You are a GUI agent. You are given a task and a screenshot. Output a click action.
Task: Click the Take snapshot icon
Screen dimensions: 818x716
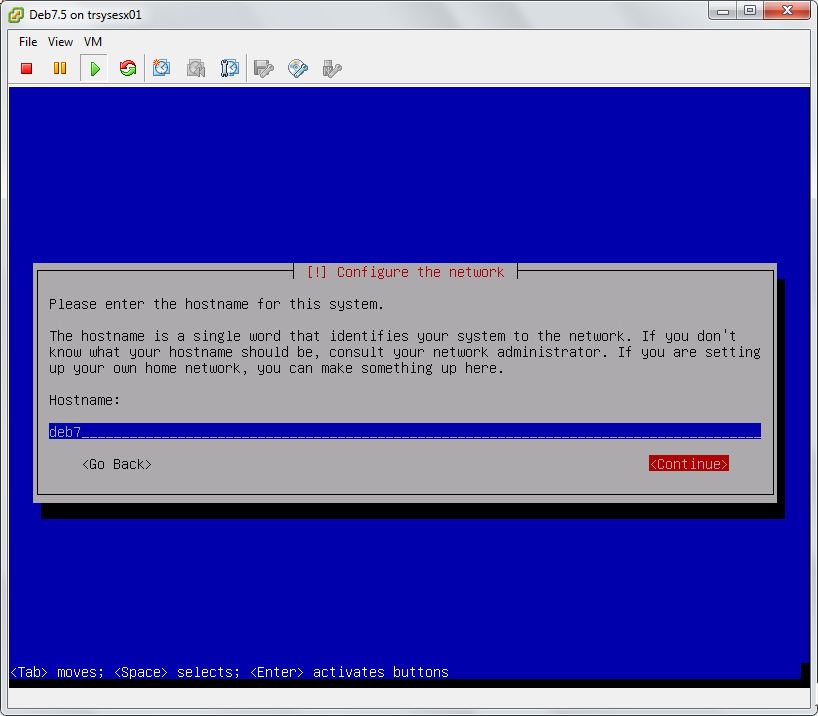162,68
